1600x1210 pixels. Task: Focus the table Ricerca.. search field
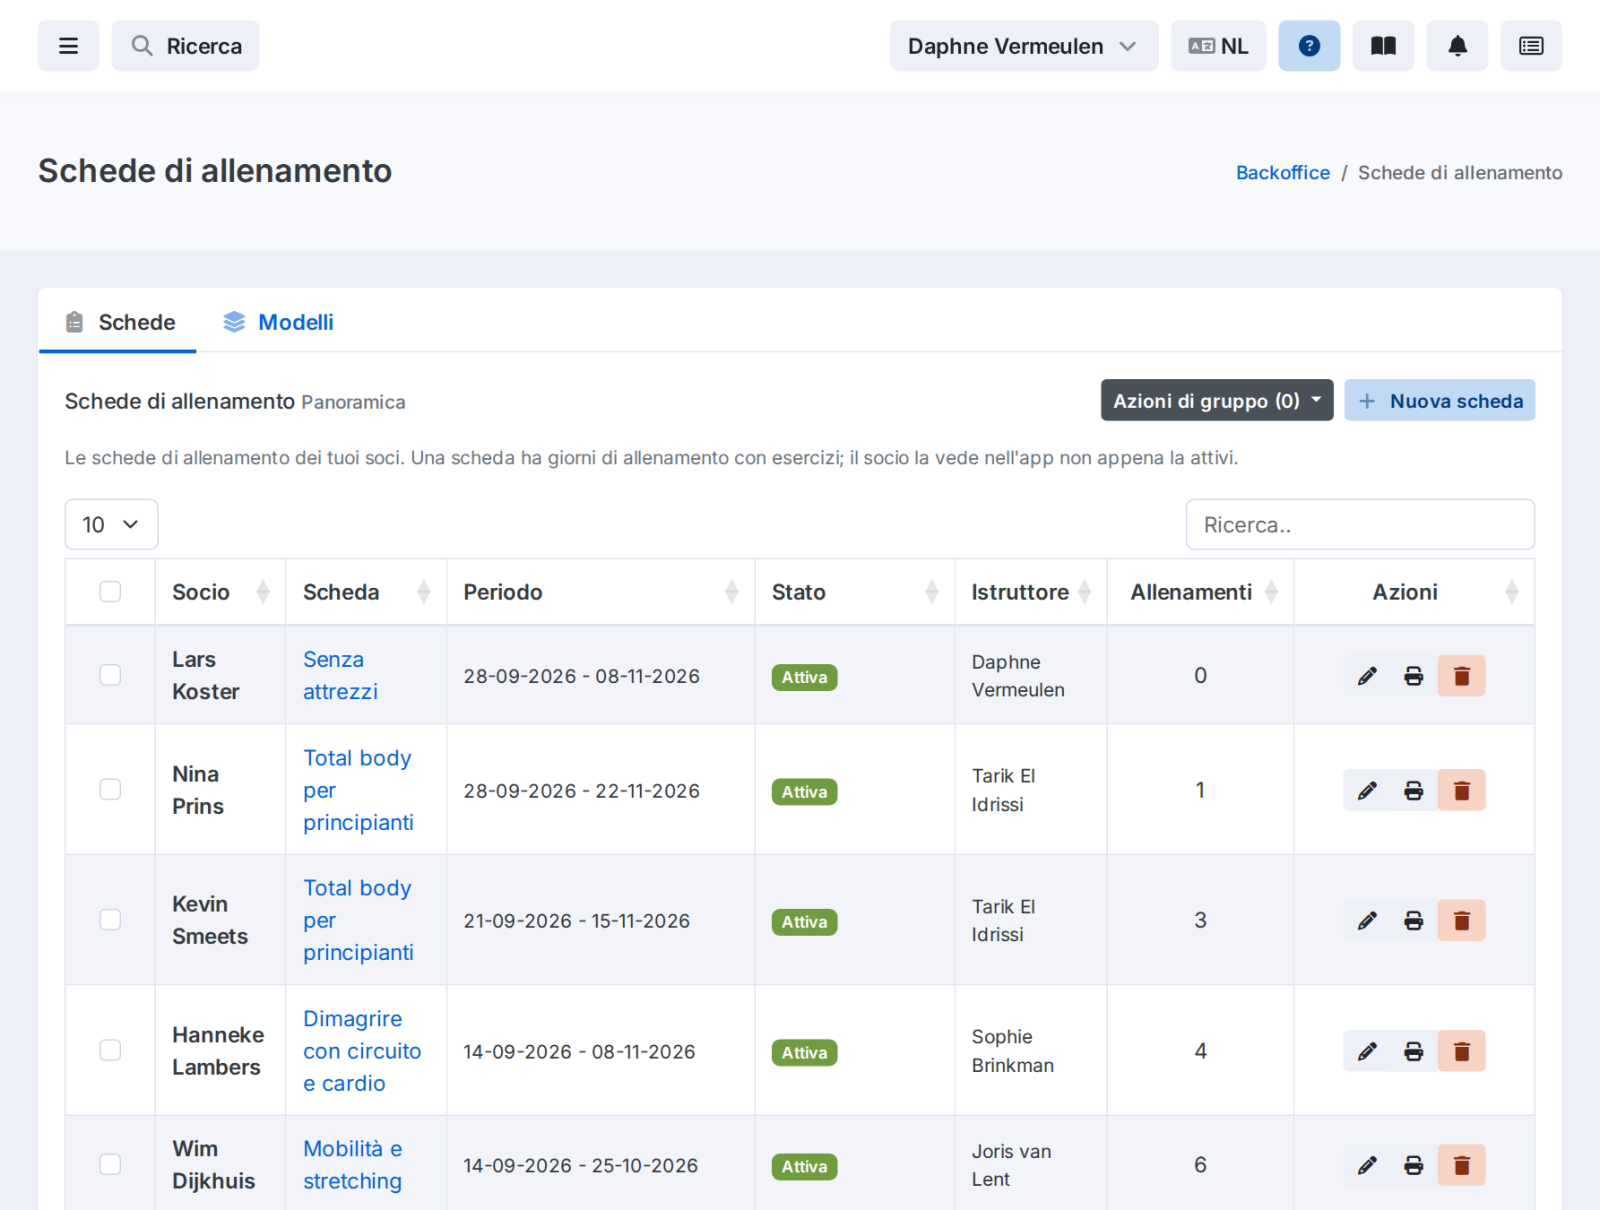click(1360, 524)
